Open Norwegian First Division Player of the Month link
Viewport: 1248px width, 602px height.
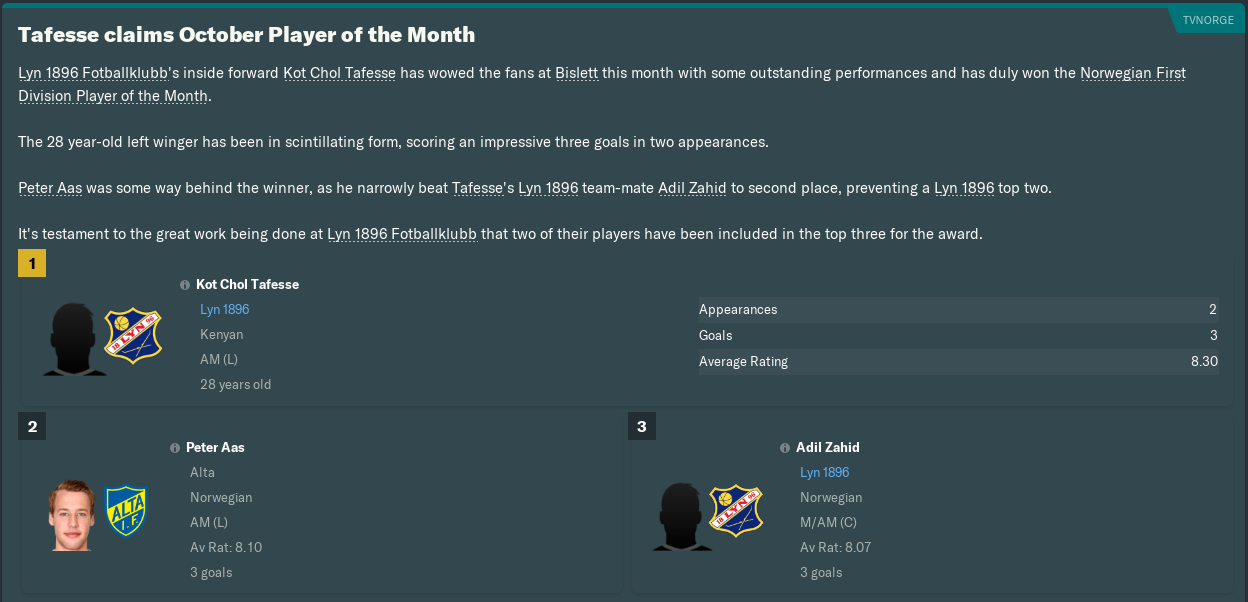point(1133,73)
